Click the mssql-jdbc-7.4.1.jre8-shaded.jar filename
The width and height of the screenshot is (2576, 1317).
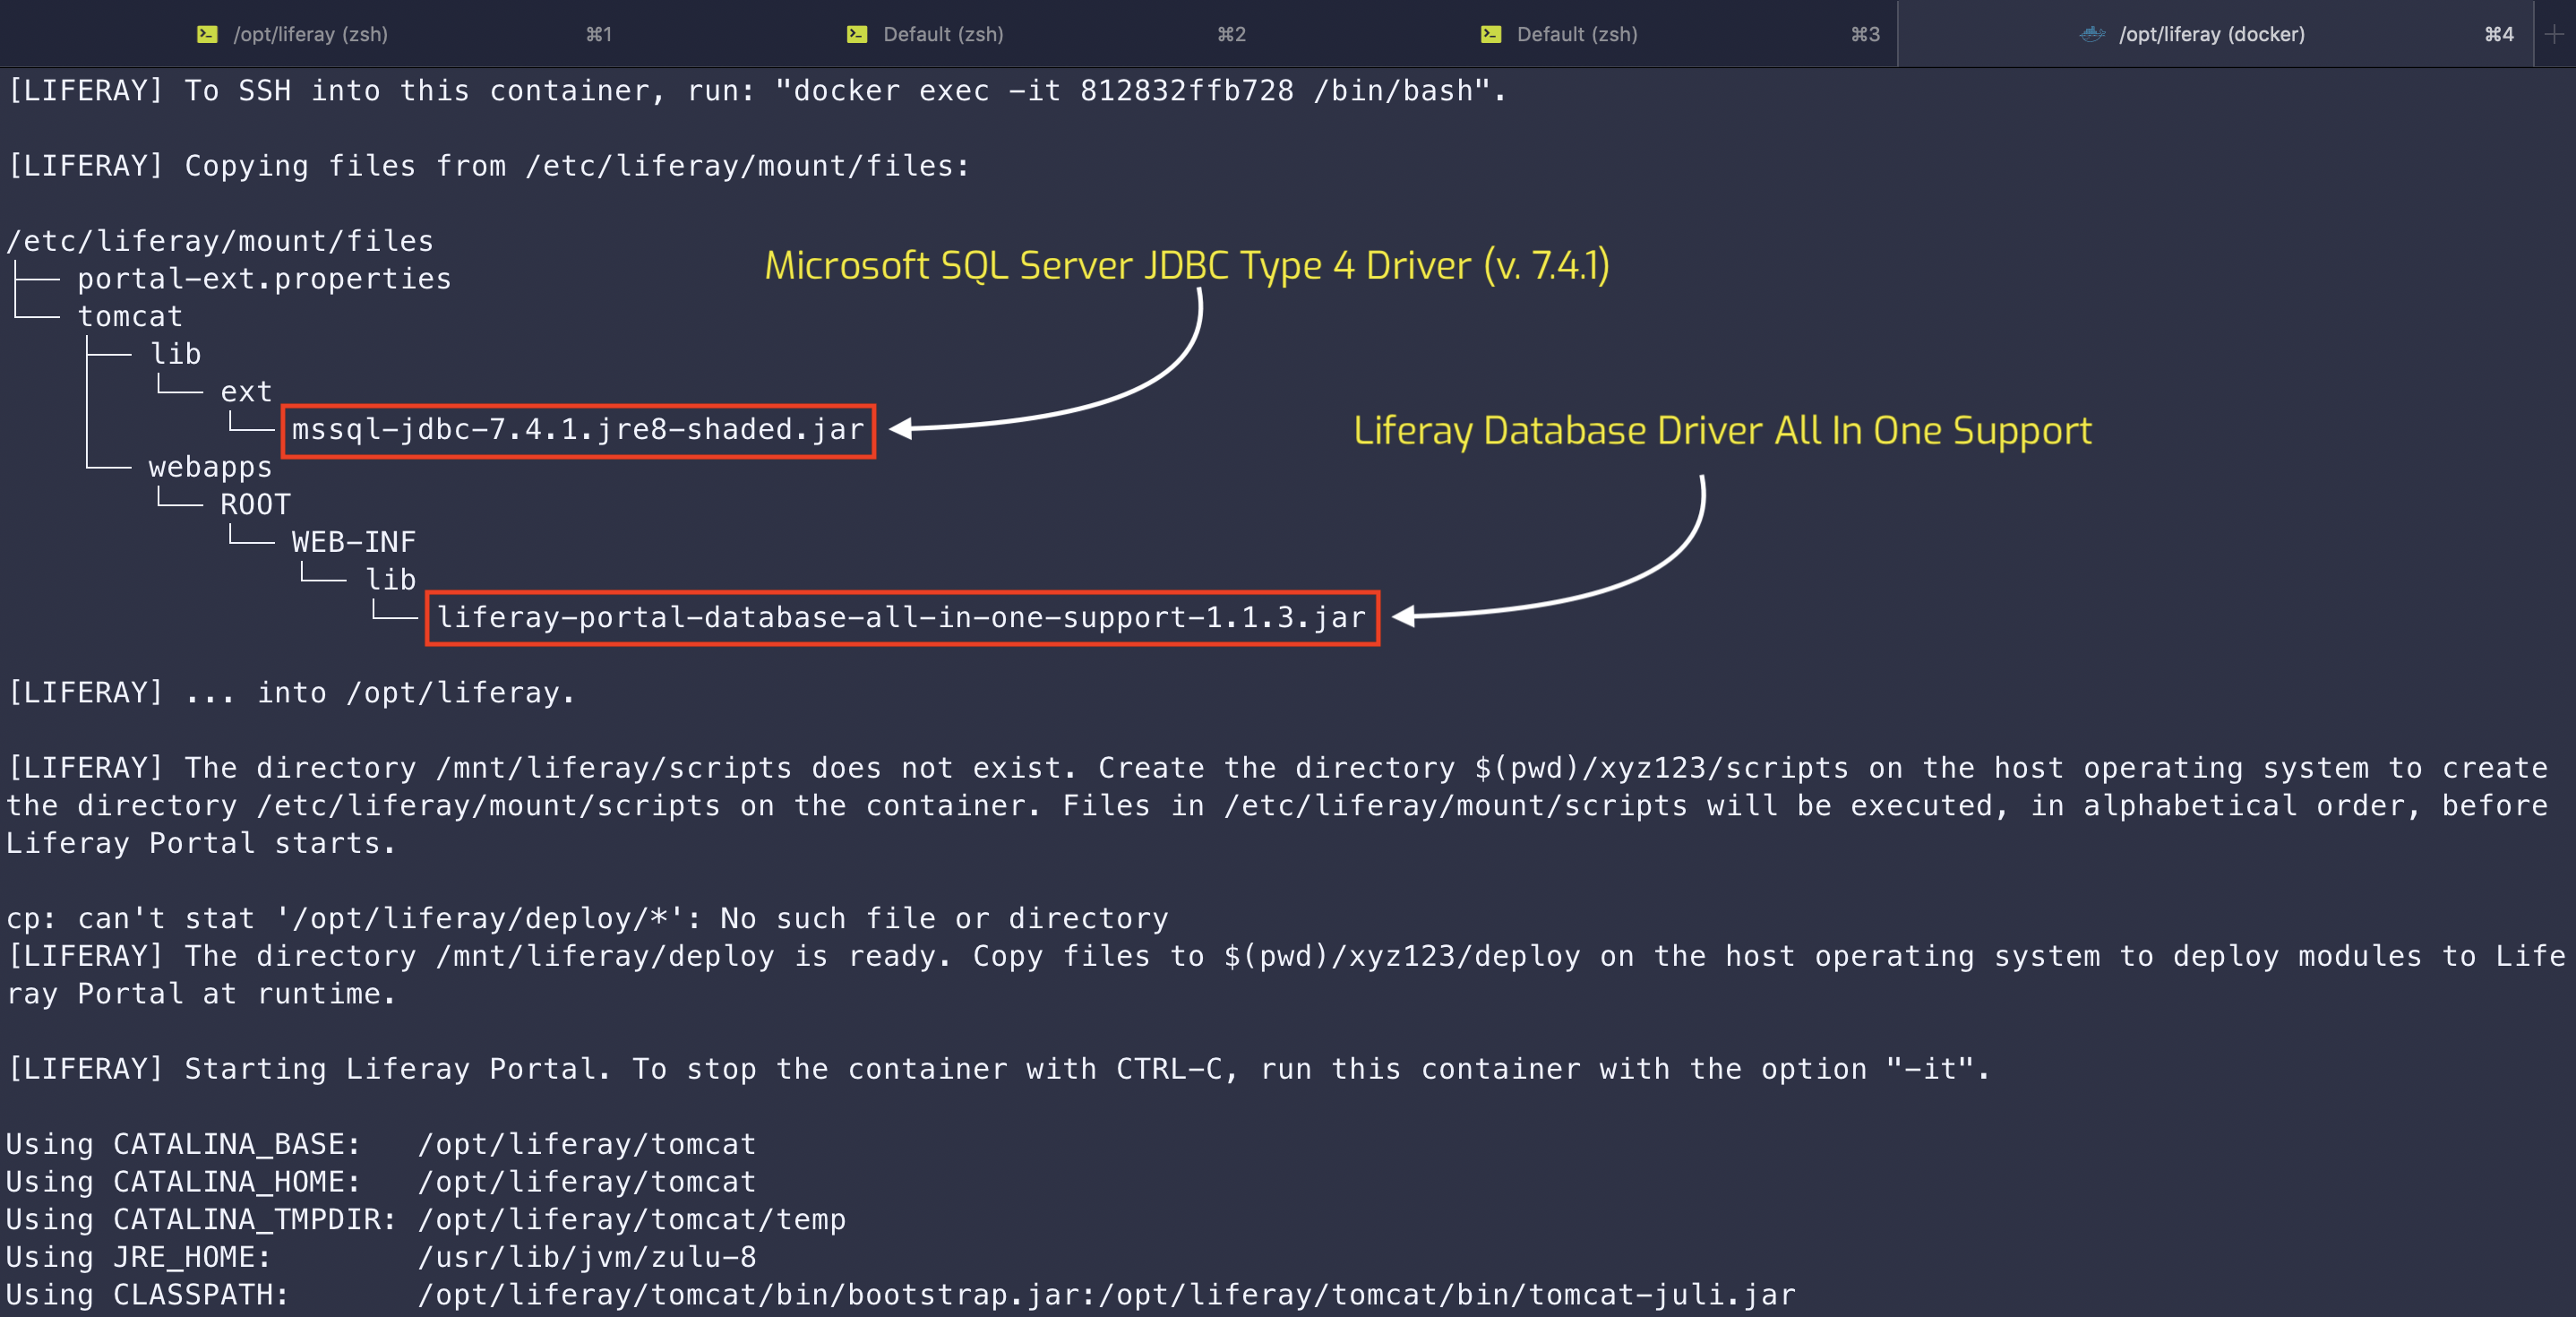coord(578,430)
